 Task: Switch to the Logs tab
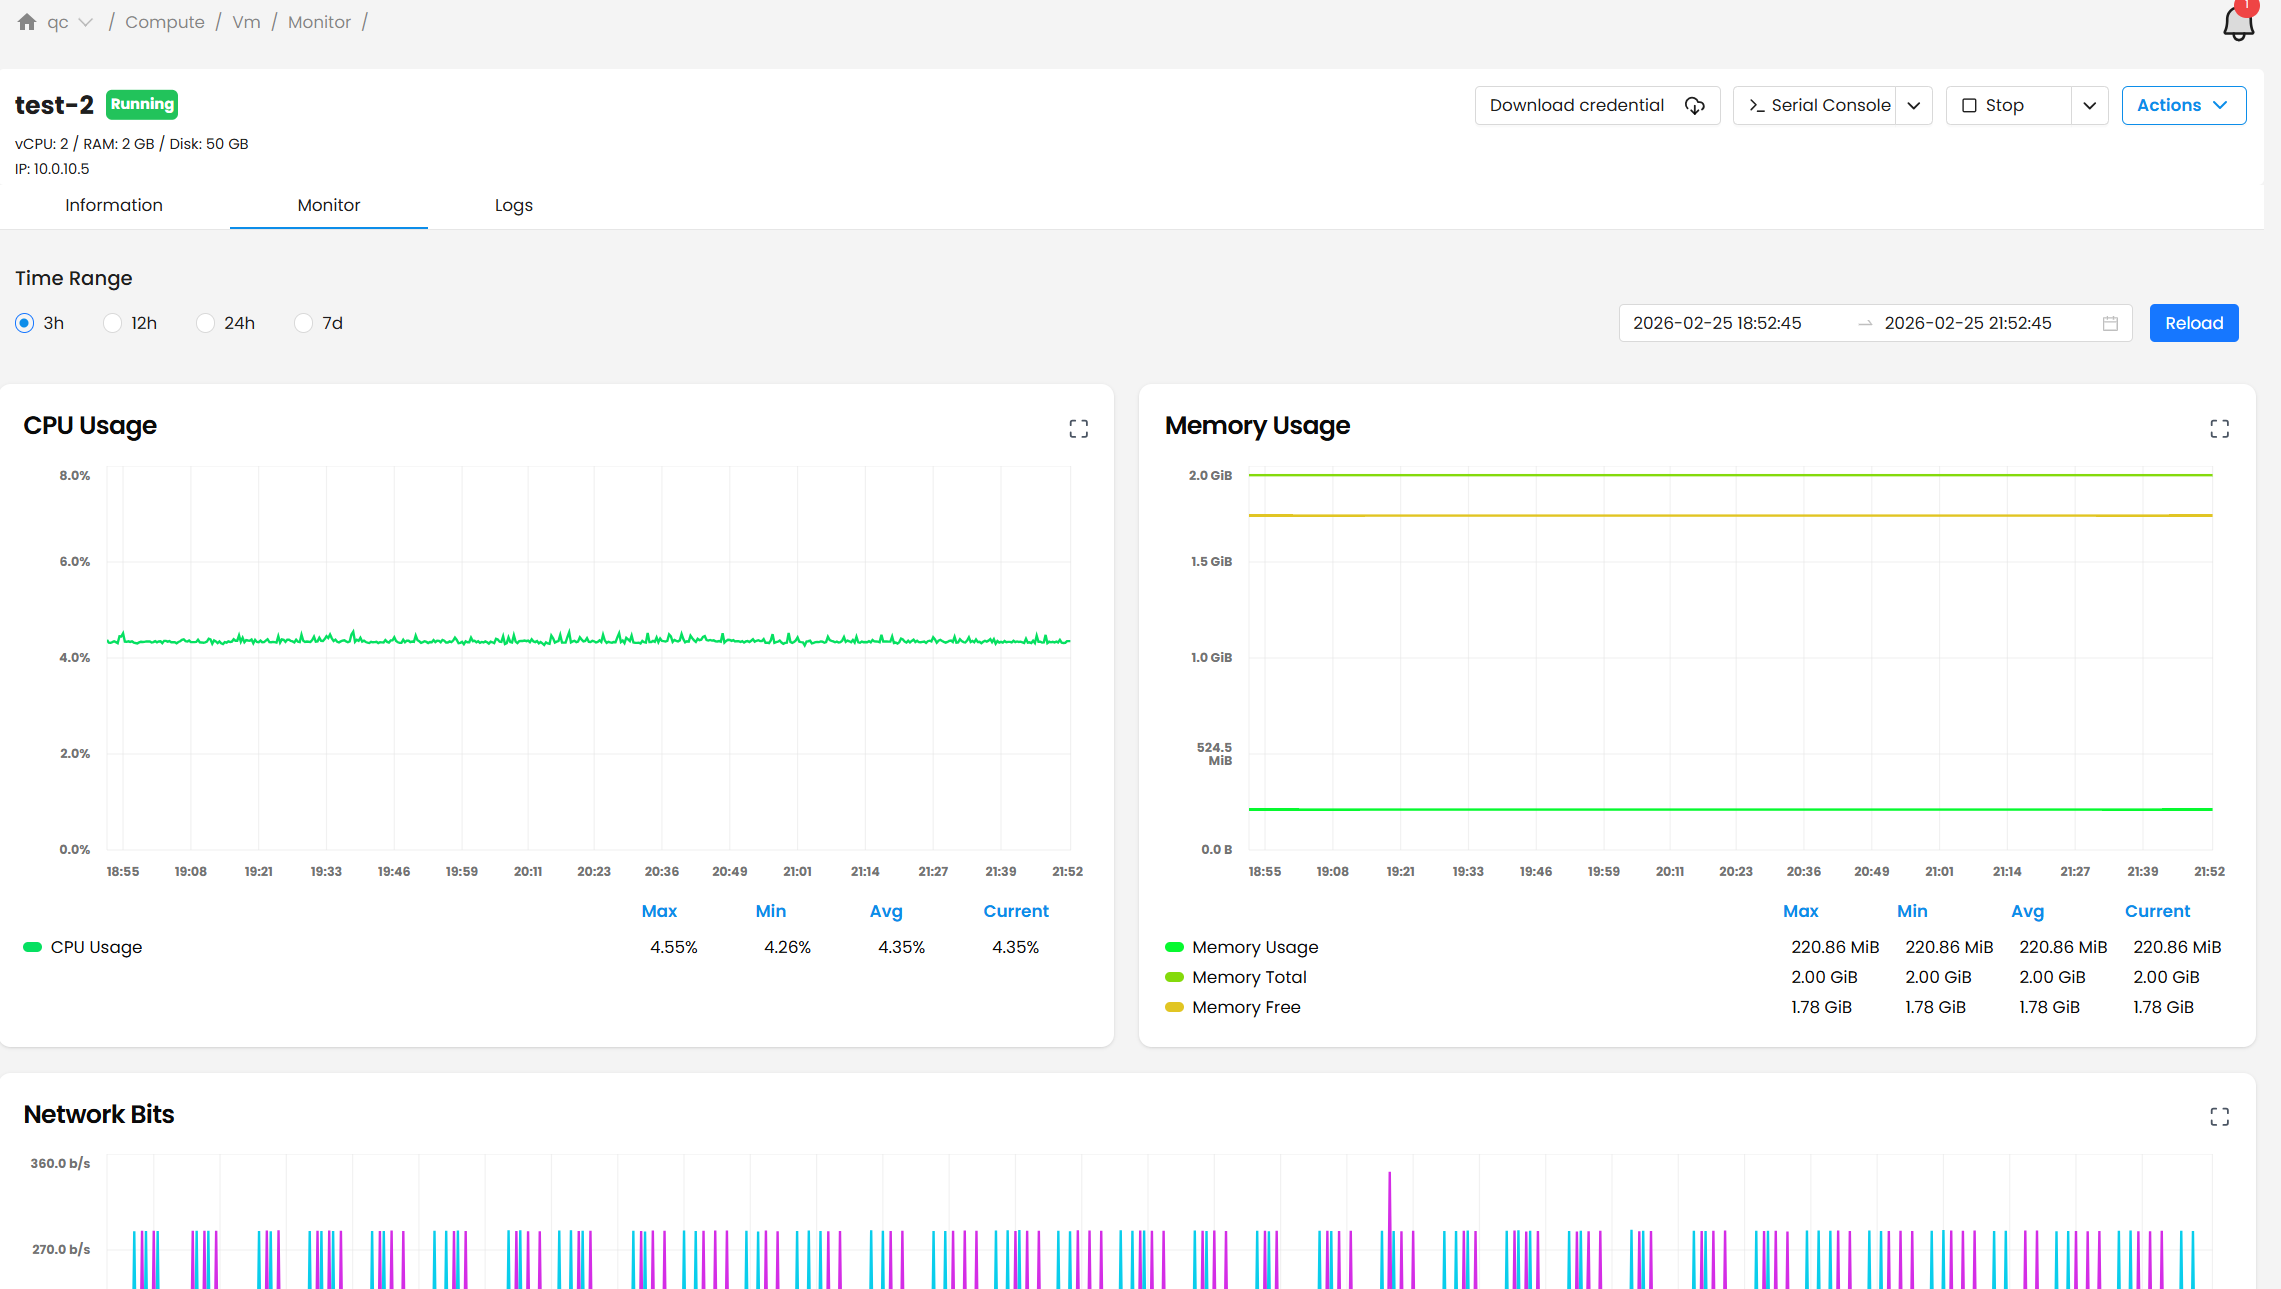(x=513, y=205)
